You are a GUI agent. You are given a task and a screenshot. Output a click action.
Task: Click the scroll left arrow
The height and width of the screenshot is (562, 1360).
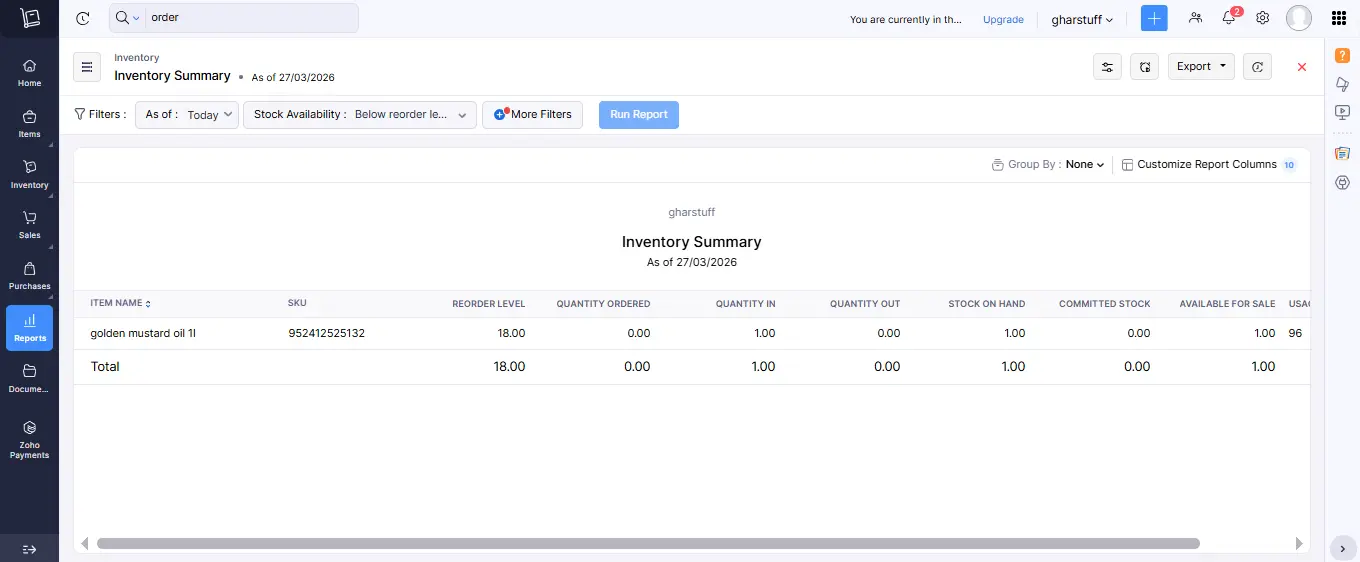pyautogui.click(x=85, y=543)
